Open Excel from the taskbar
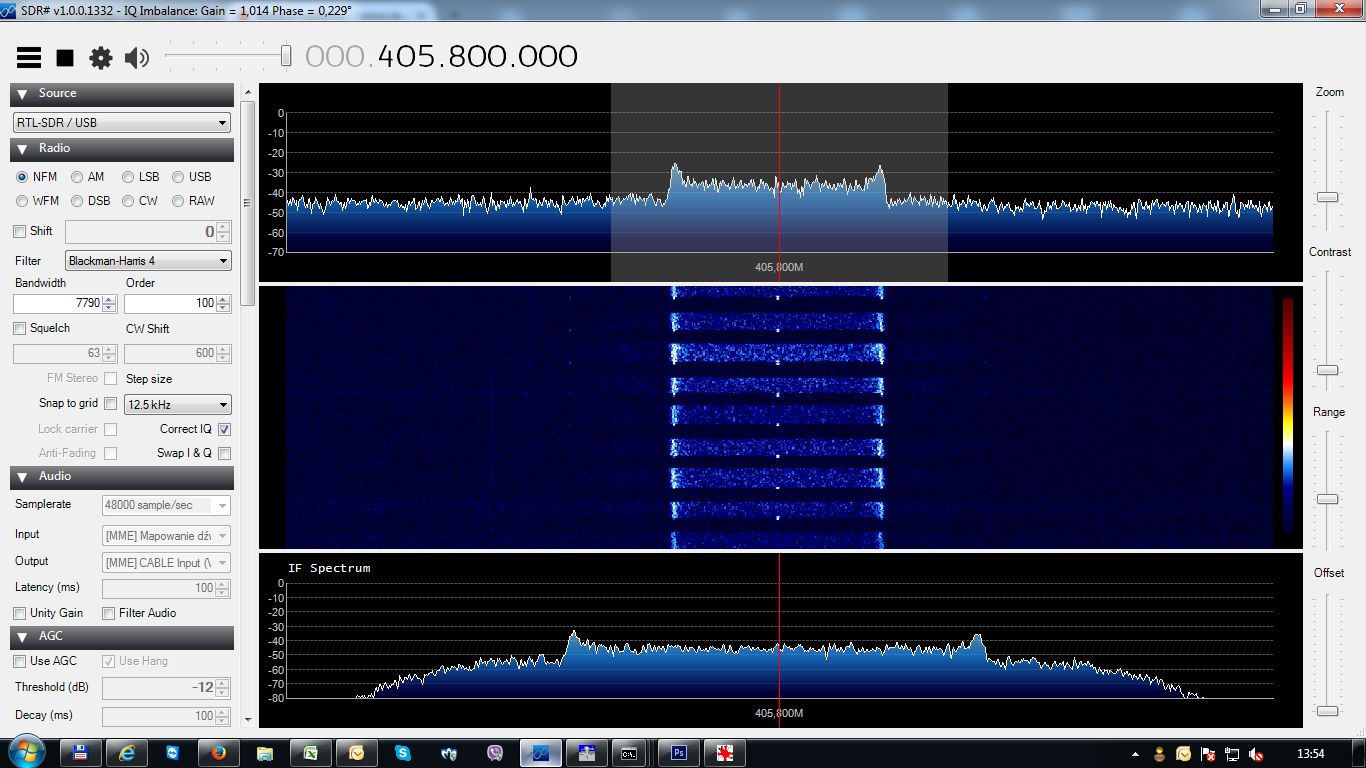 [x=311, y=753]
